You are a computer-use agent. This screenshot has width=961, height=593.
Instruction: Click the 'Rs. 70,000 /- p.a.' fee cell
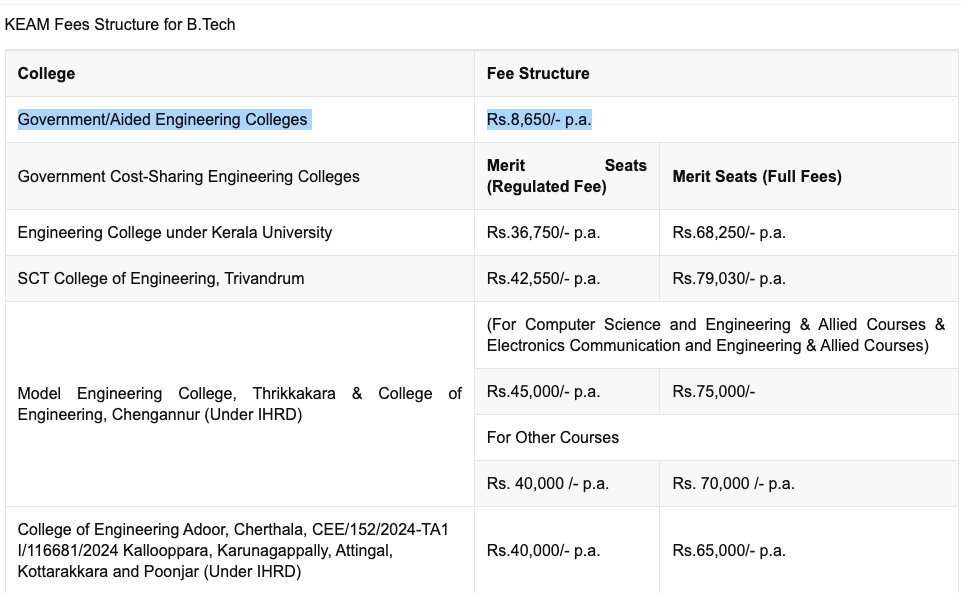(733, 484)
